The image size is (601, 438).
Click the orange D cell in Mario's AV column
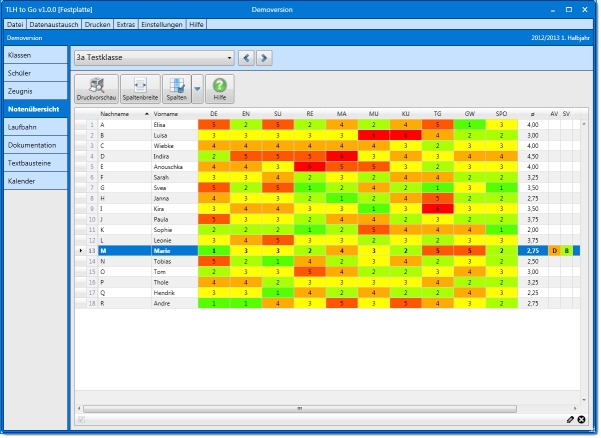point(554,250)
